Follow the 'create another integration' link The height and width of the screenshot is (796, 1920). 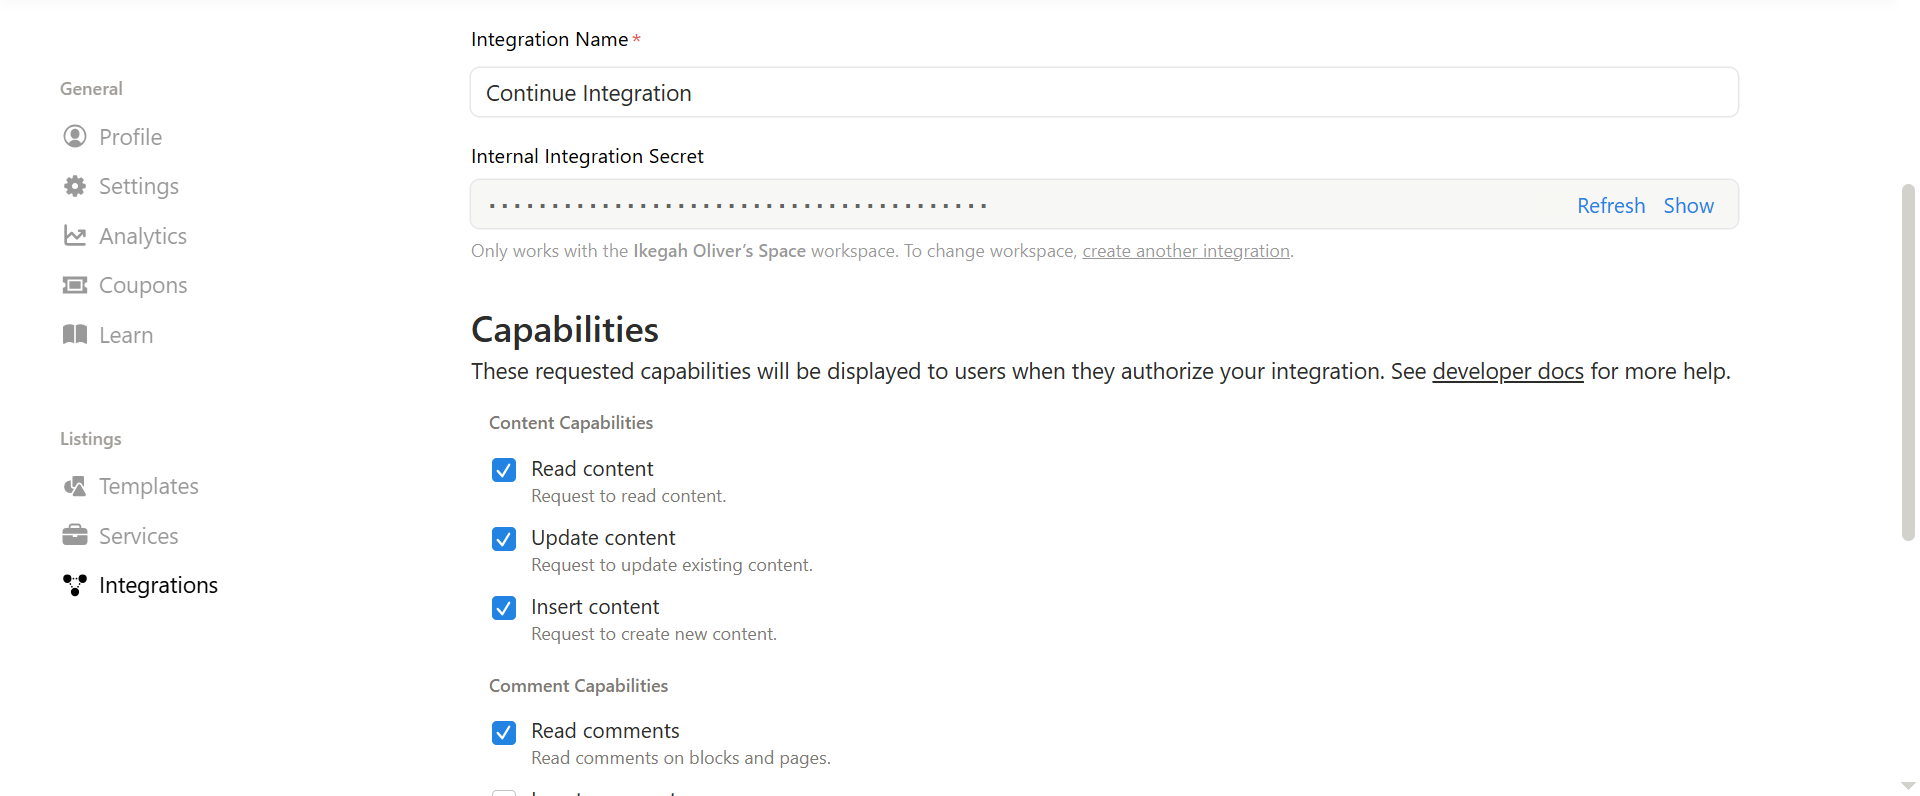(x=1186, y=251)
